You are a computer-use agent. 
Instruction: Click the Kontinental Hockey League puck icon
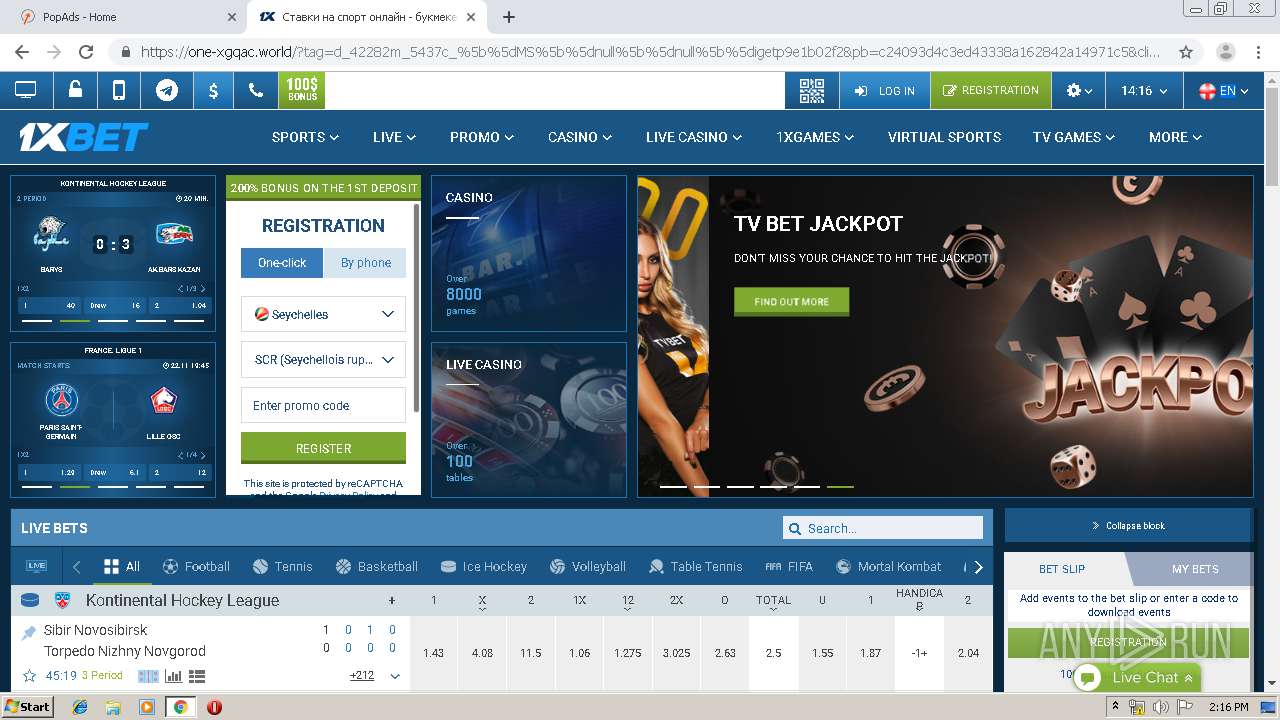point(30,601)
